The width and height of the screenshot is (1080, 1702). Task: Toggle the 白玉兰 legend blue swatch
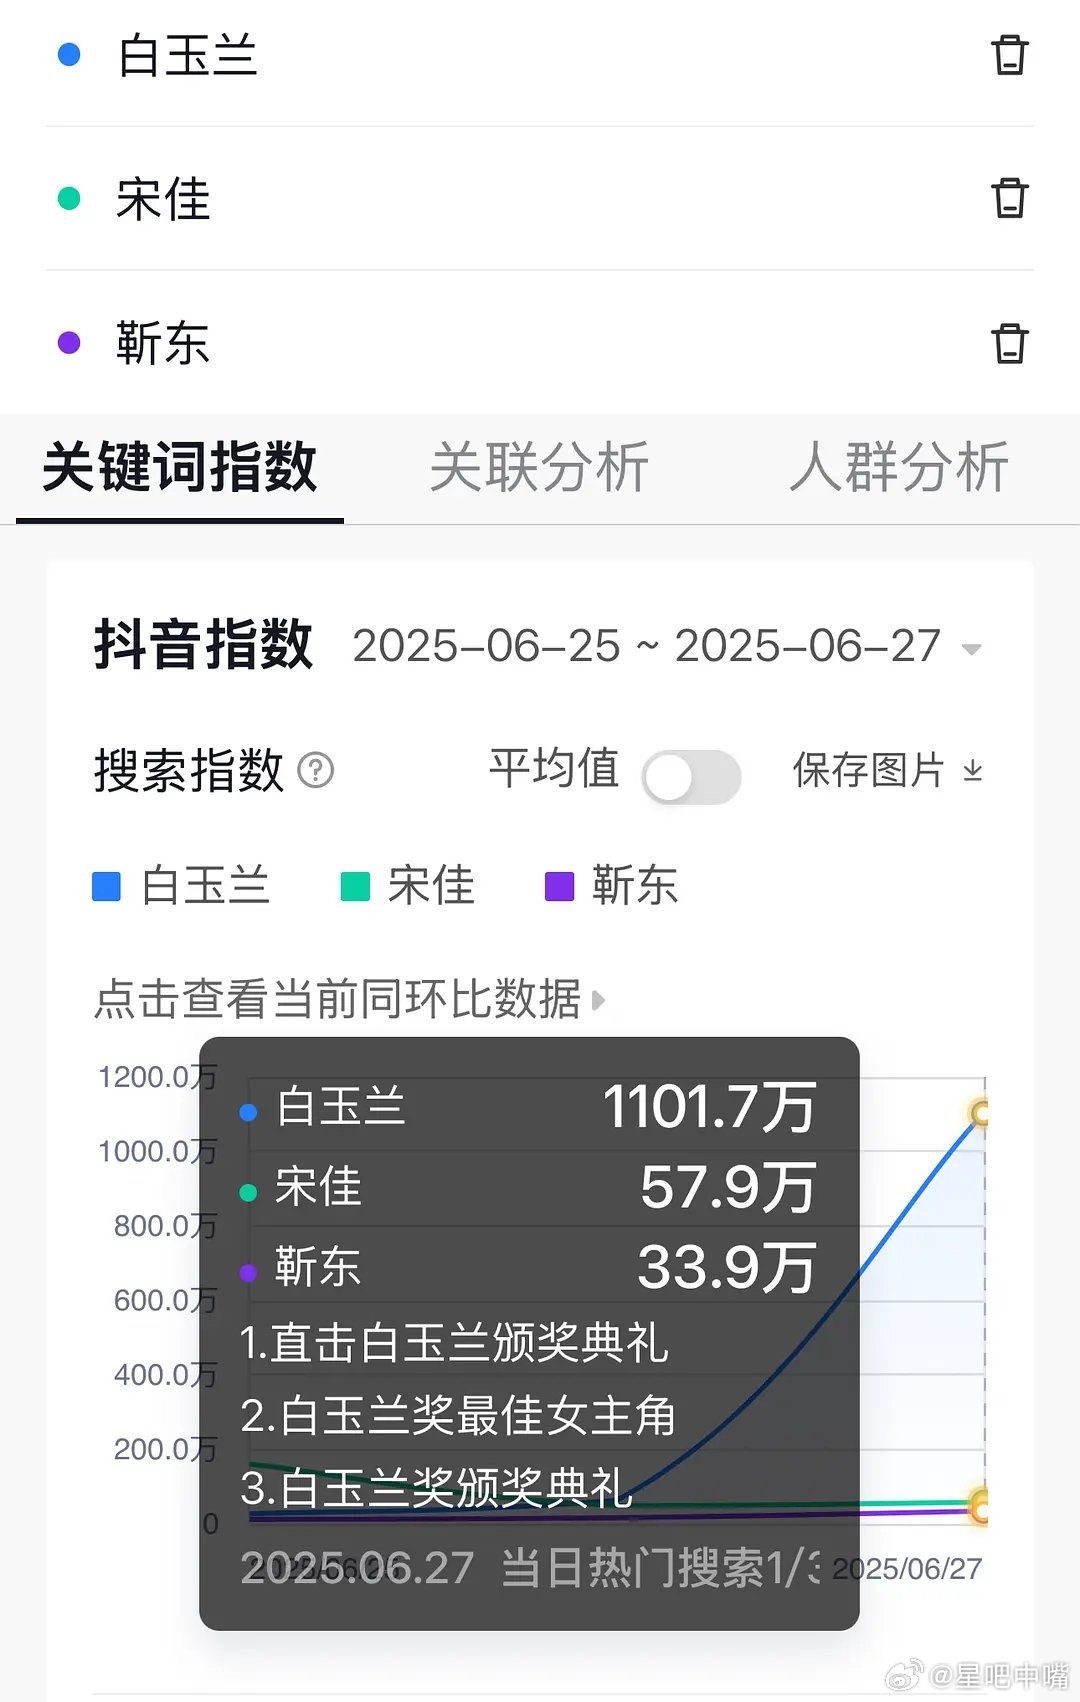[106, 886]
